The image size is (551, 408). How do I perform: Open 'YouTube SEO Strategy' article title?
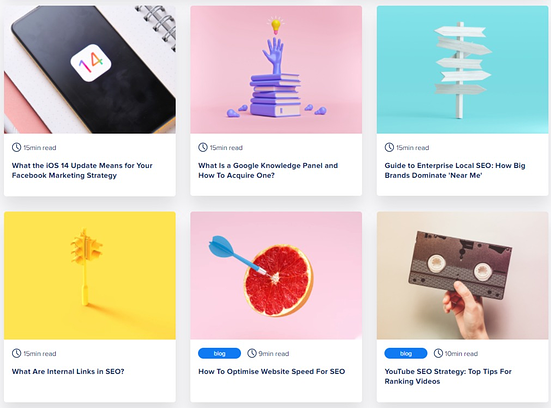448,376
